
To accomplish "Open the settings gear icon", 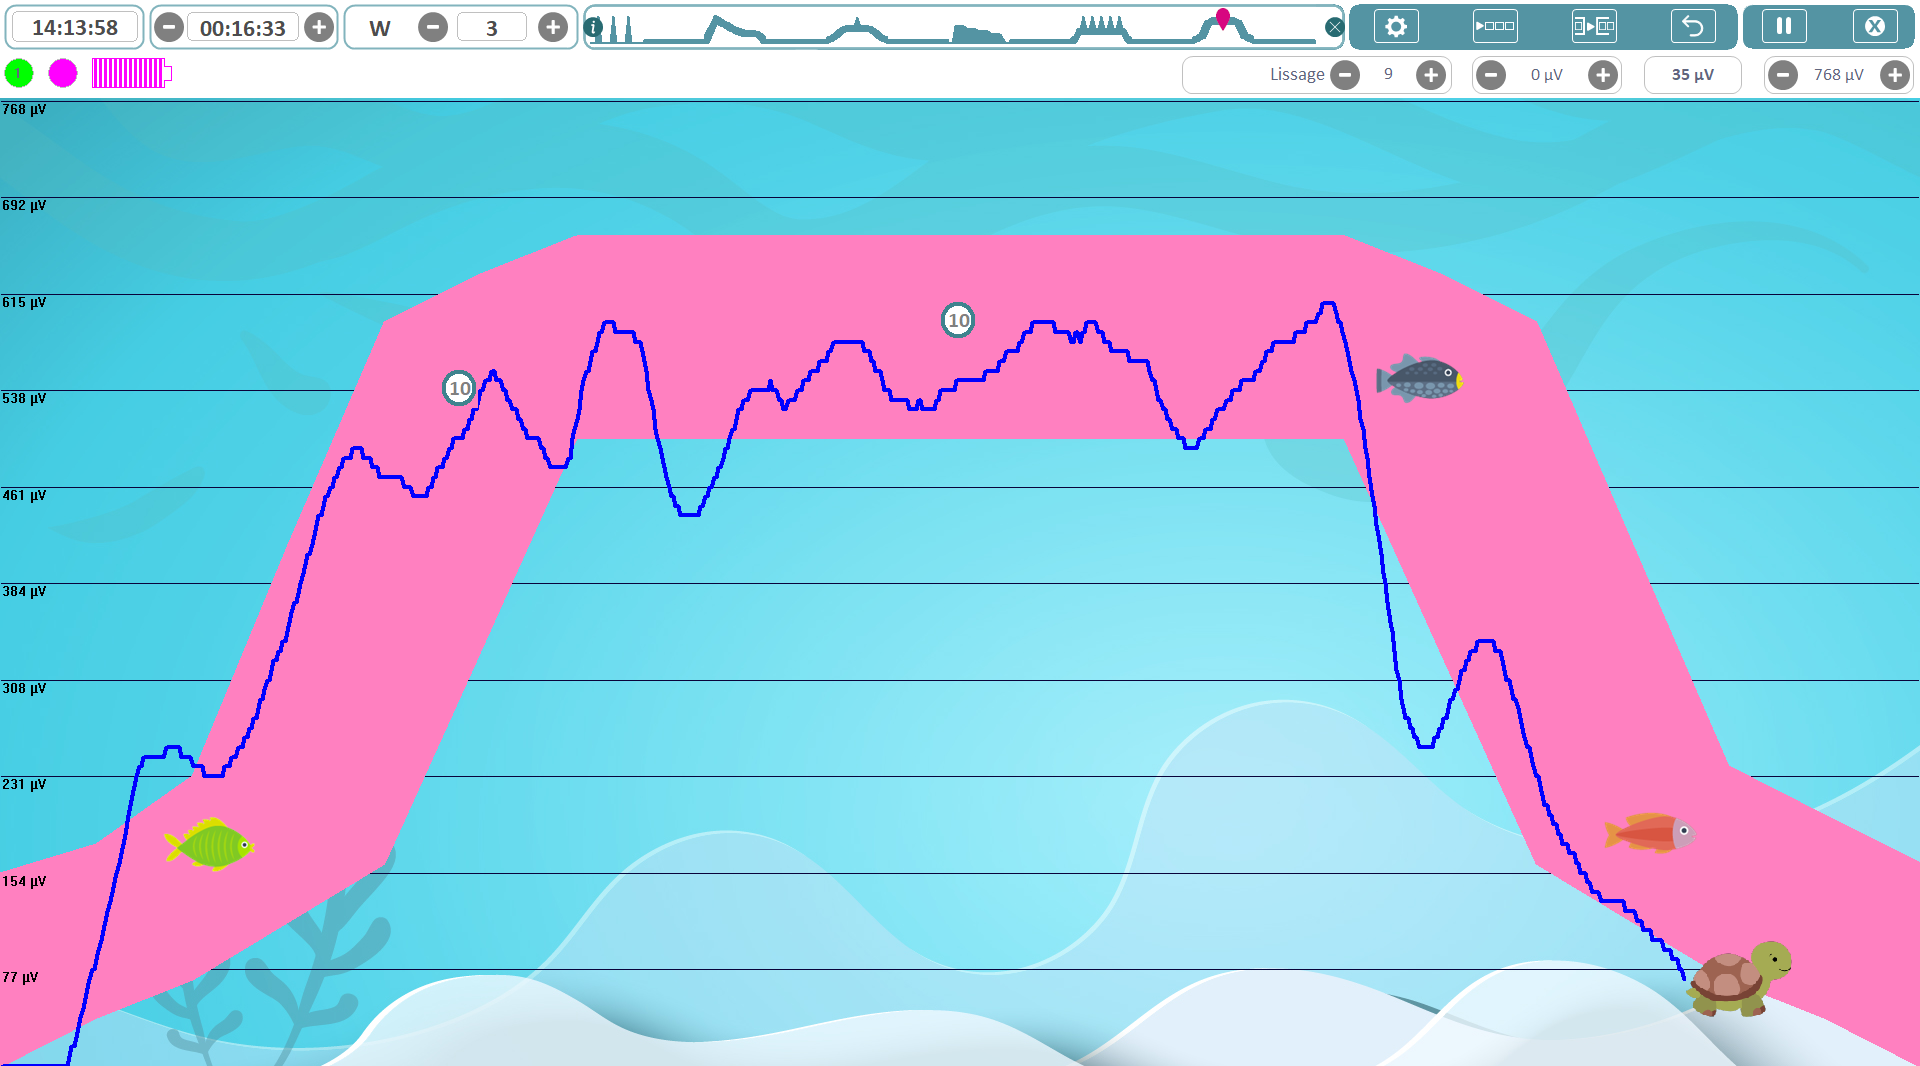I will [x=1396, y=27].
